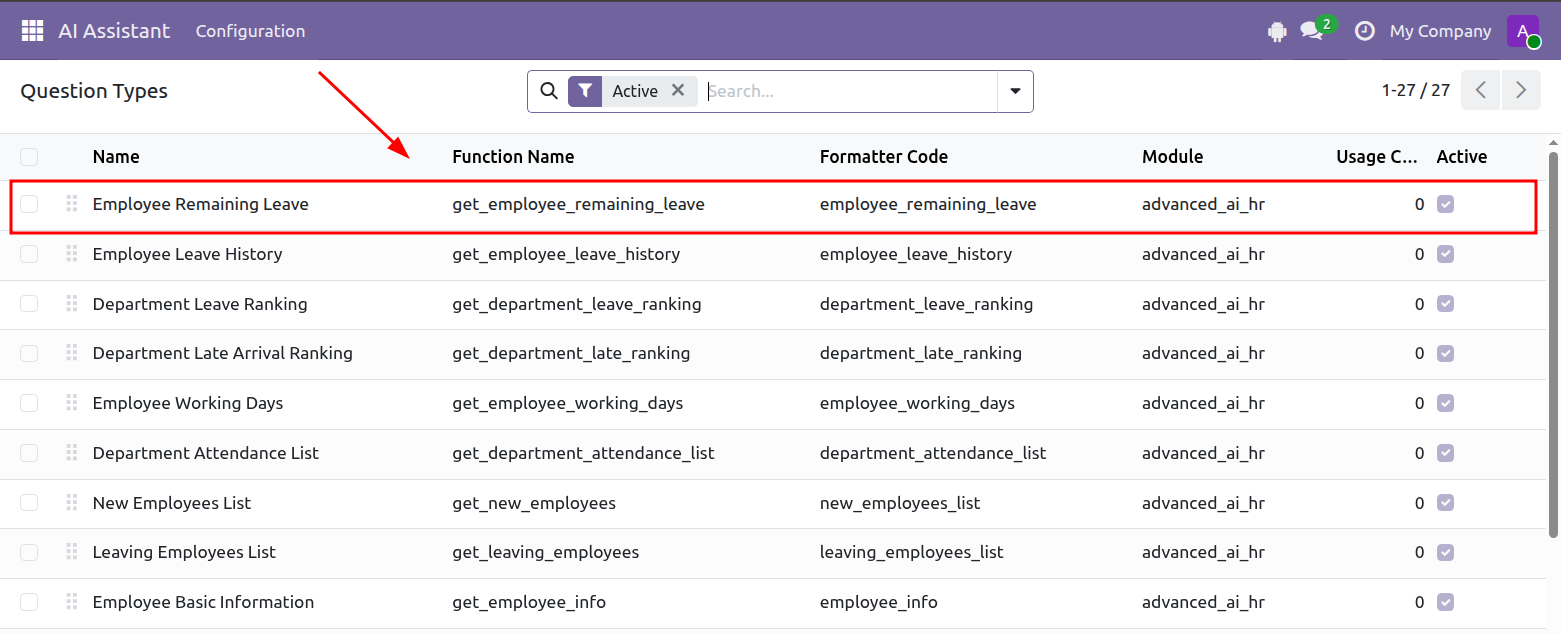Select the New Employees List row checkbox

(x=29, y=503)
